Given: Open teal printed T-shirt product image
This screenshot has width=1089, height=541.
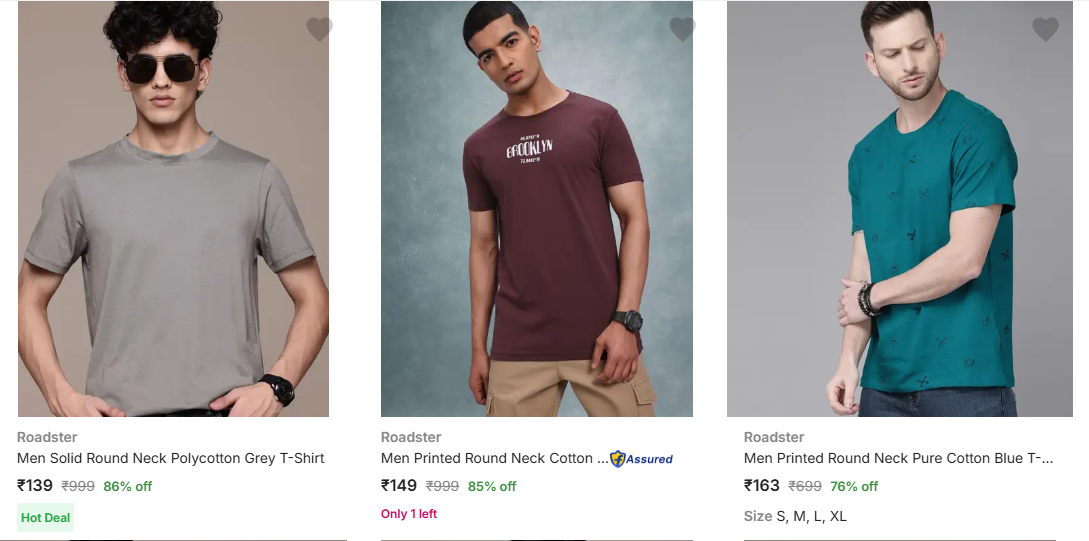Looking at the screenshot, I should (900, 220).
